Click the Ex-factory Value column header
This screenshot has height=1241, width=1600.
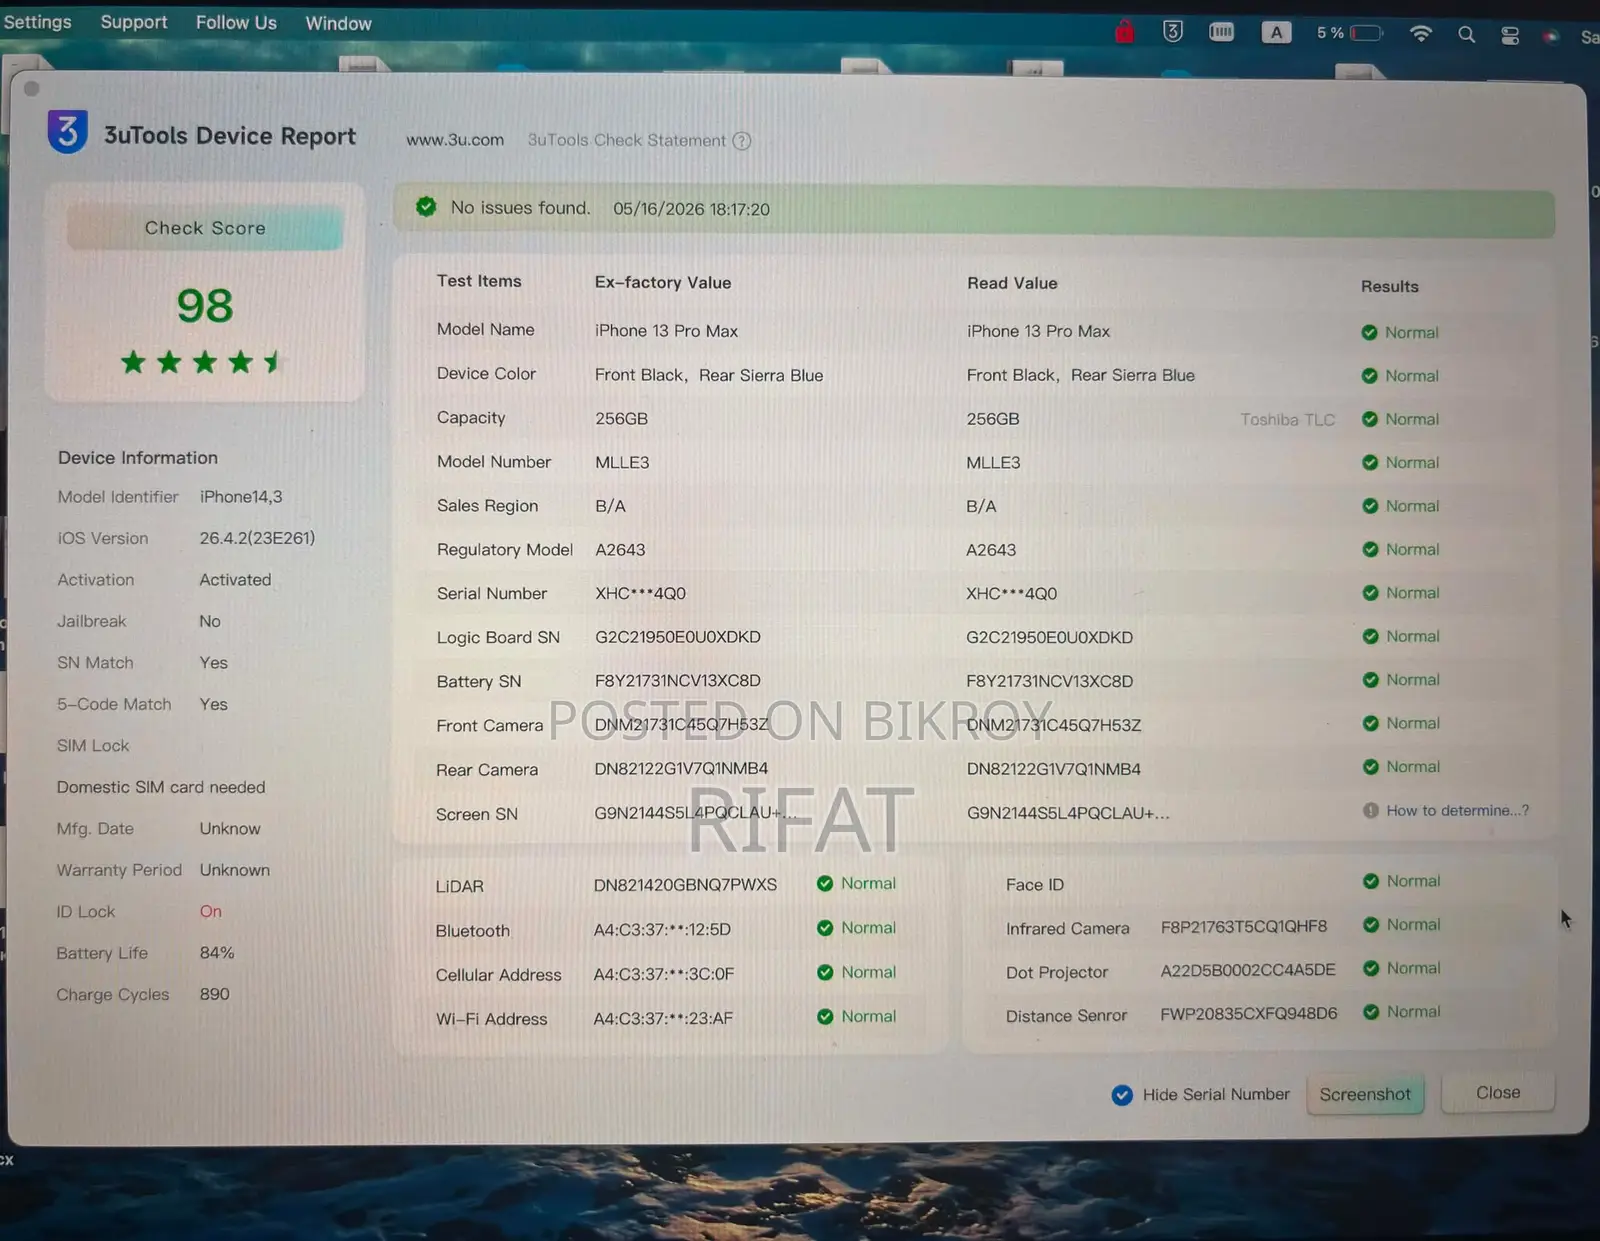click(663, 283)
